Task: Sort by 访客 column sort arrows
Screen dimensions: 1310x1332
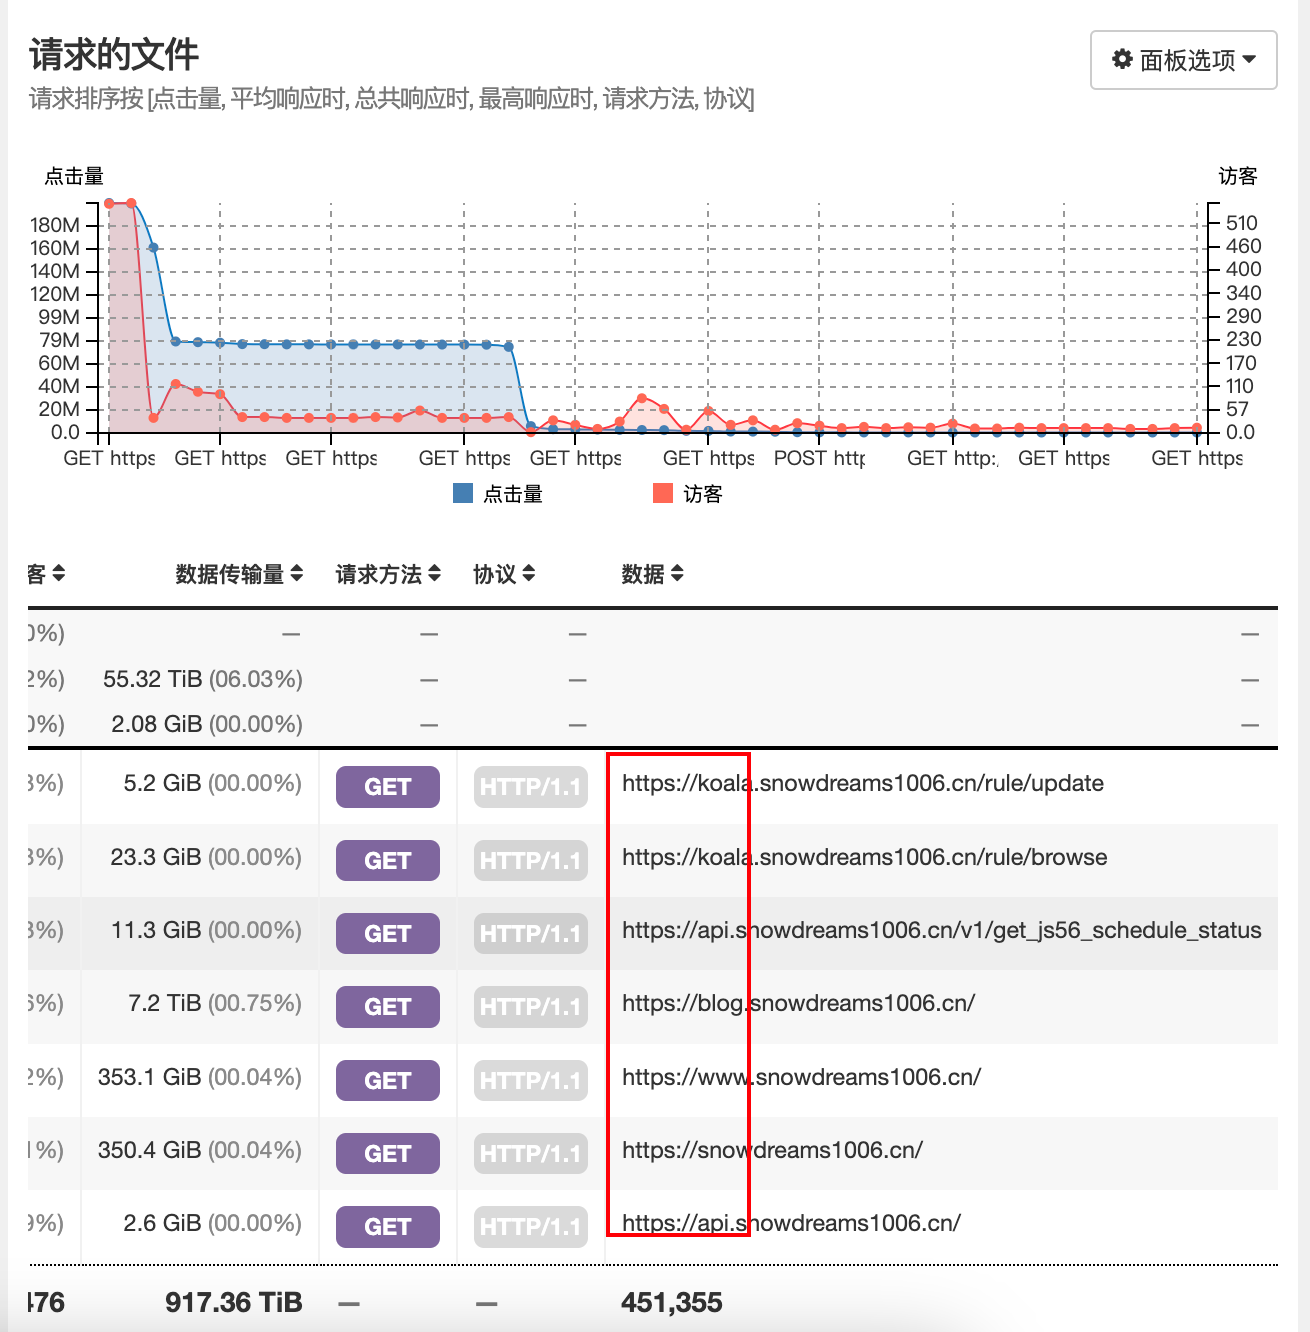Action: click(x=59, y=573)
